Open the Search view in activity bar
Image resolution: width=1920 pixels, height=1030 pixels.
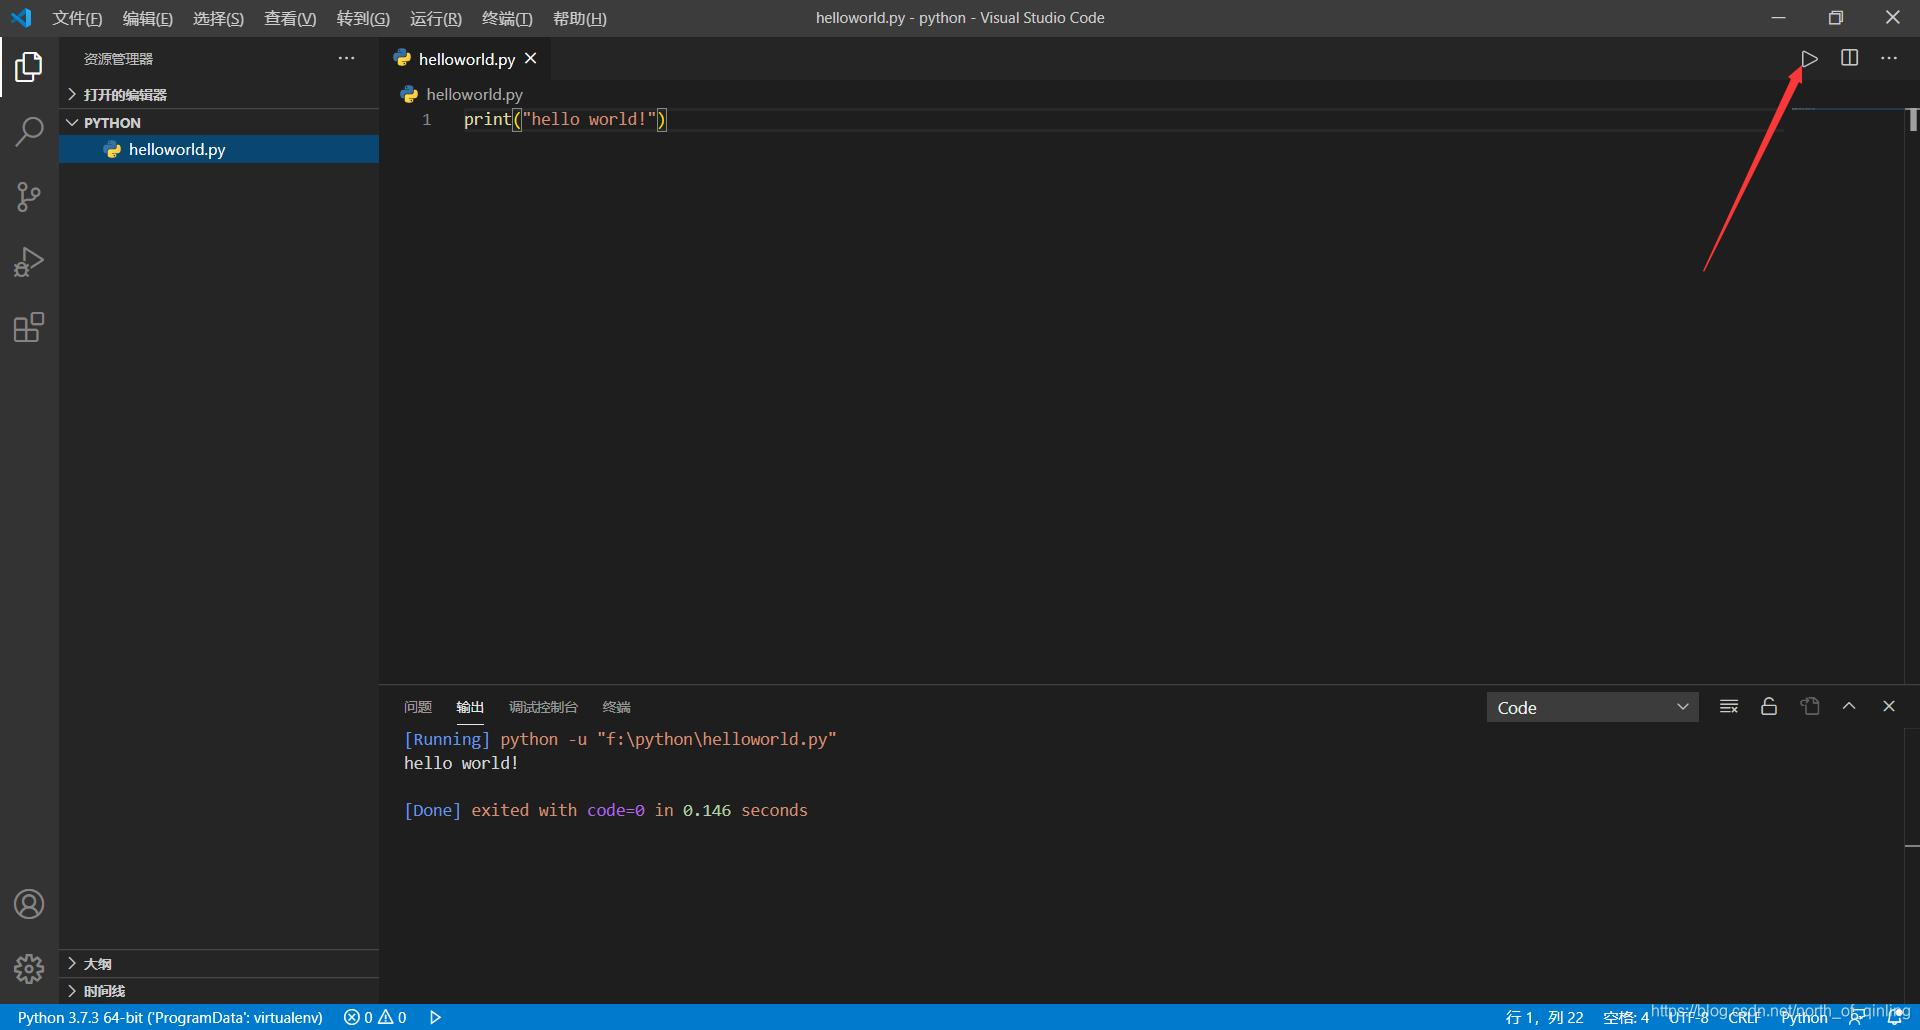click(29, 131)
